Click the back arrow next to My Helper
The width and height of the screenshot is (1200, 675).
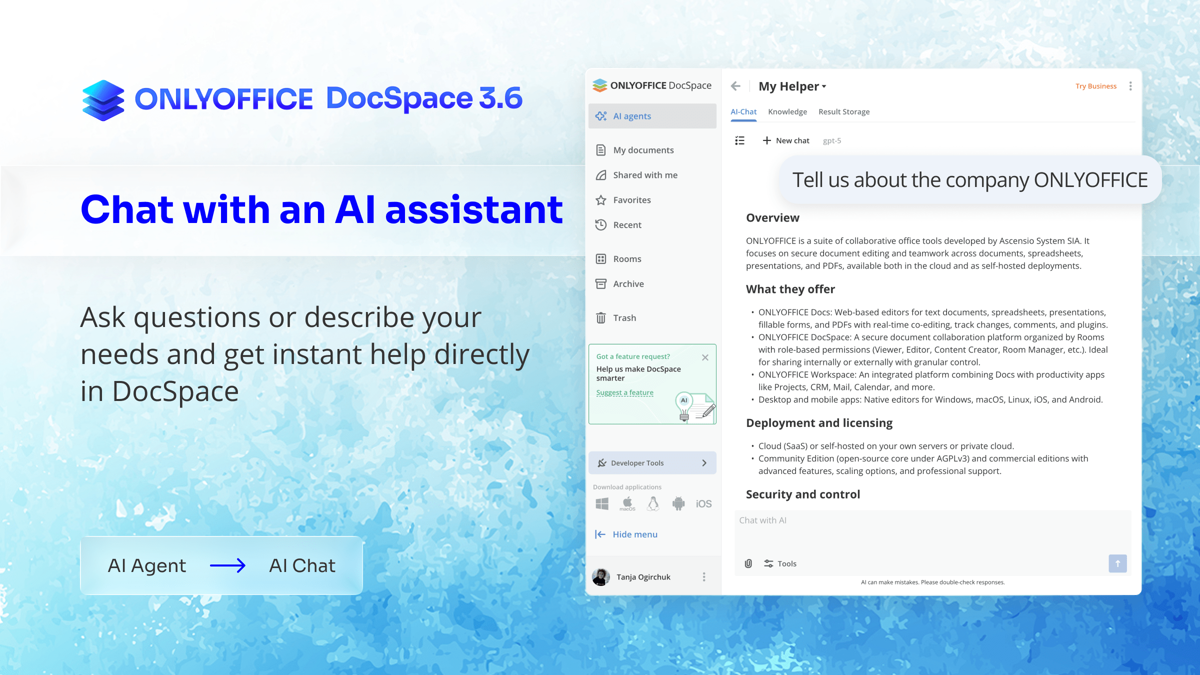736,86
